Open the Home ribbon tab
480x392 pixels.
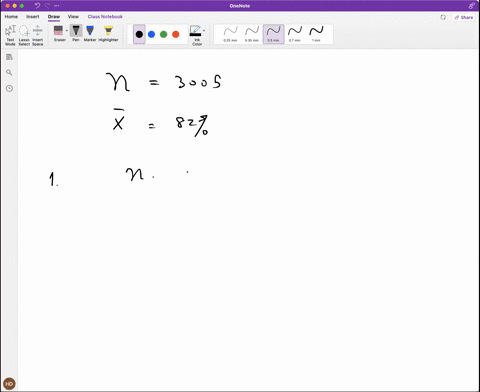11,17
